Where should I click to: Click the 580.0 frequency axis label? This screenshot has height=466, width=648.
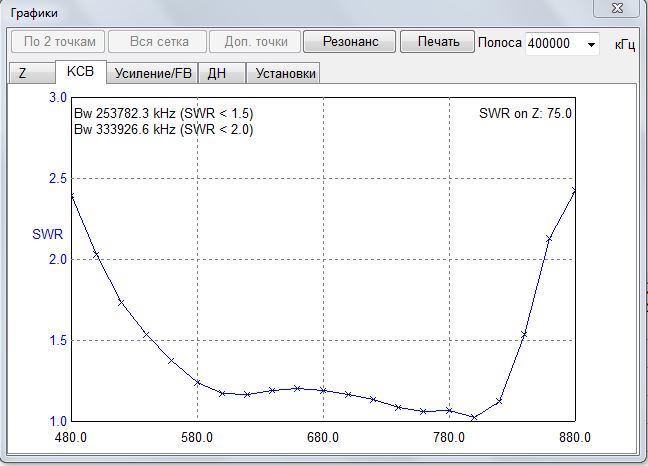tap(197, 437)
